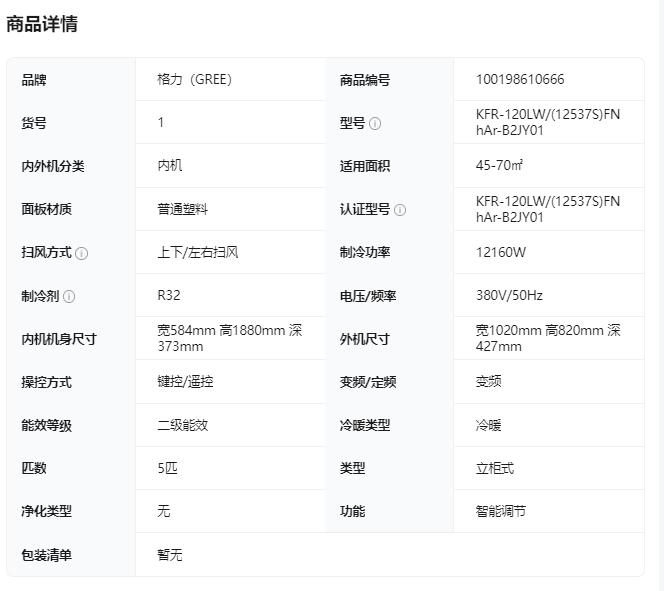664x591 pixels.
Task: Click the 商品详情 heading
Action: [x=42, y=24]
